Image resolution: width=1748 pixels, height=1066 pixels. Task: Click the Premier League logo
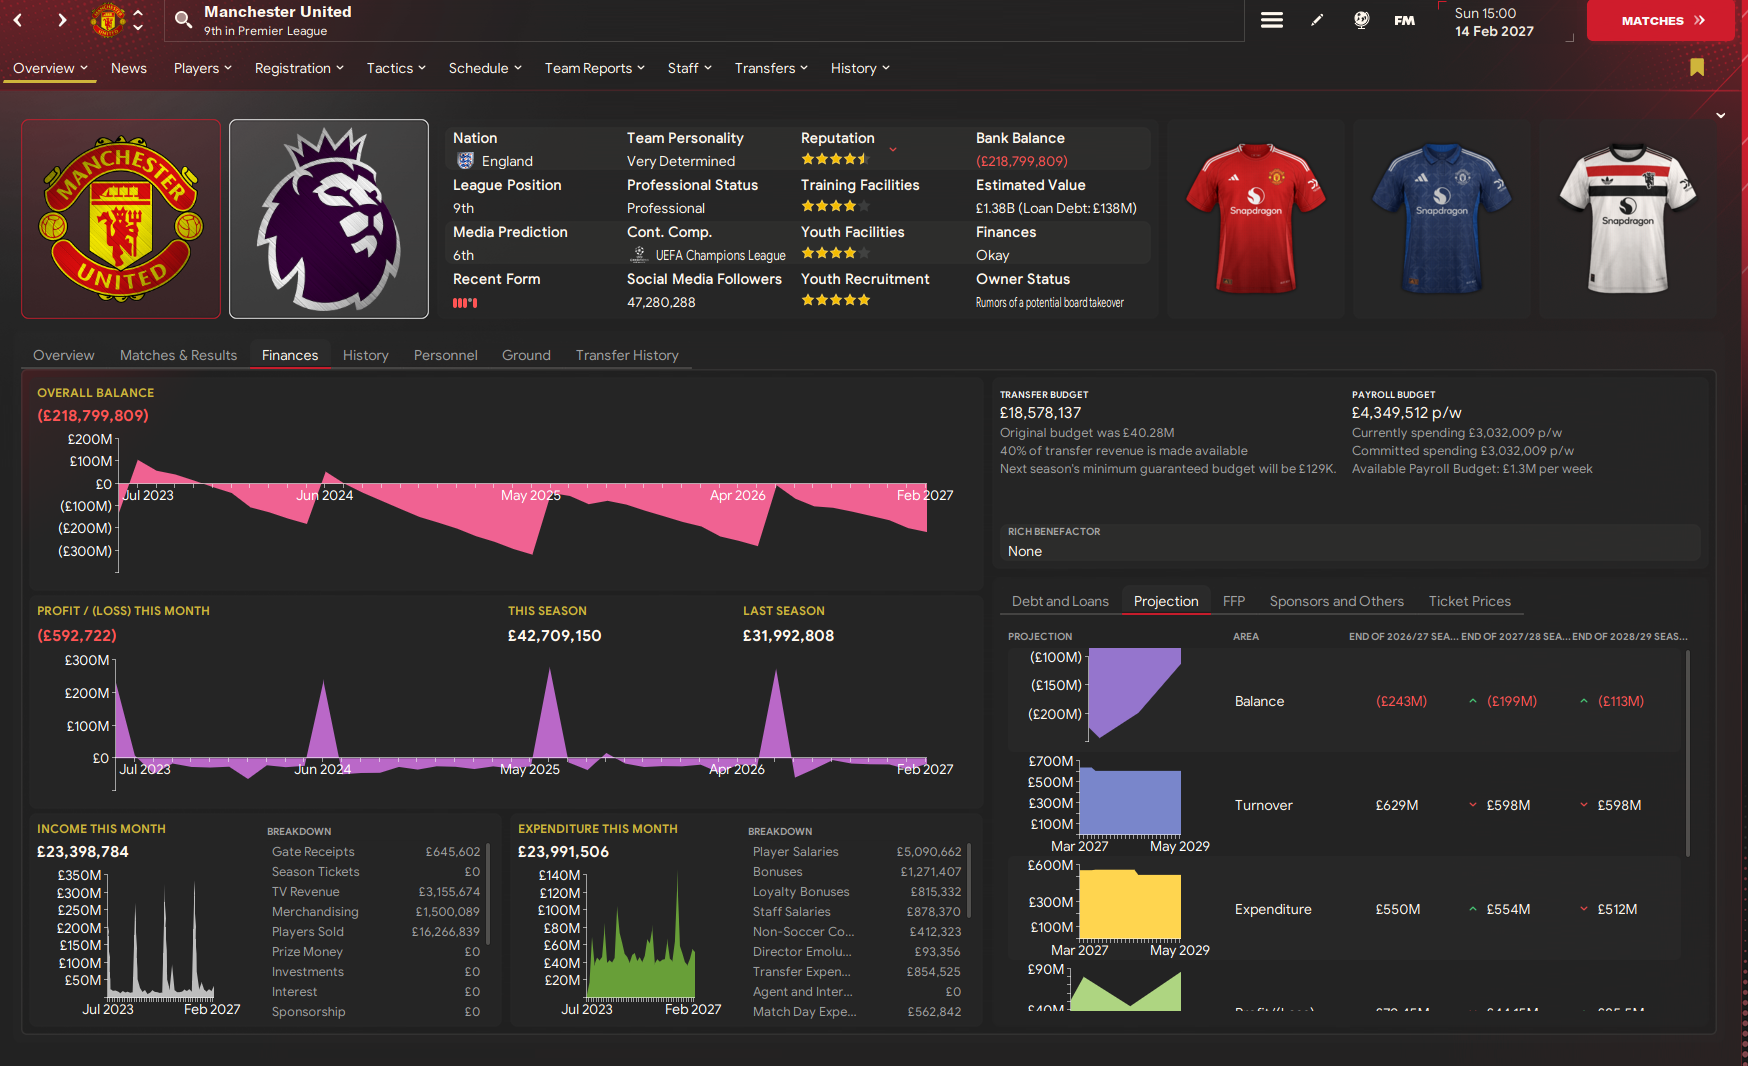click(329, 219)
